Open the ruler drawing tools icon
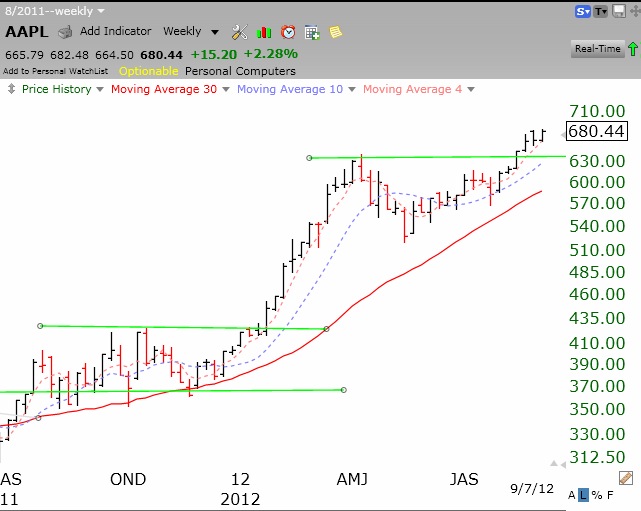641x511 pixels. pos(625,477)
